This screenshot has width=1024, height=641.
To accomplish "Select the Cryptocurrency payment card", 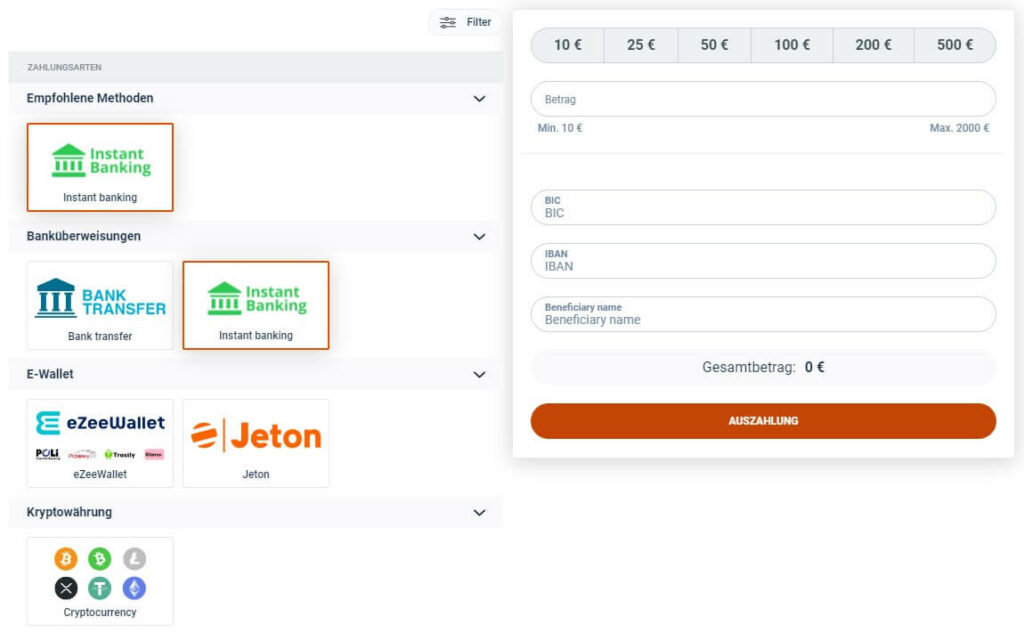I will click(100, 581).
